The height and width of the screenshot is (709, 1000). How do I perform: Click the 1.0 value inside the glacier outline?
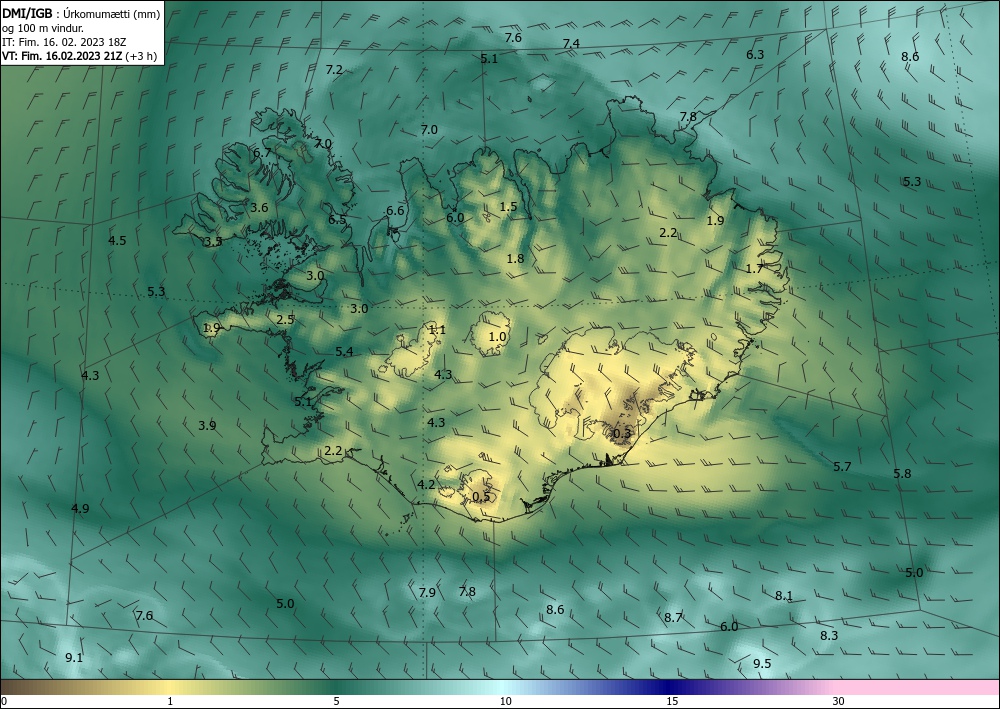pos(497,337)
